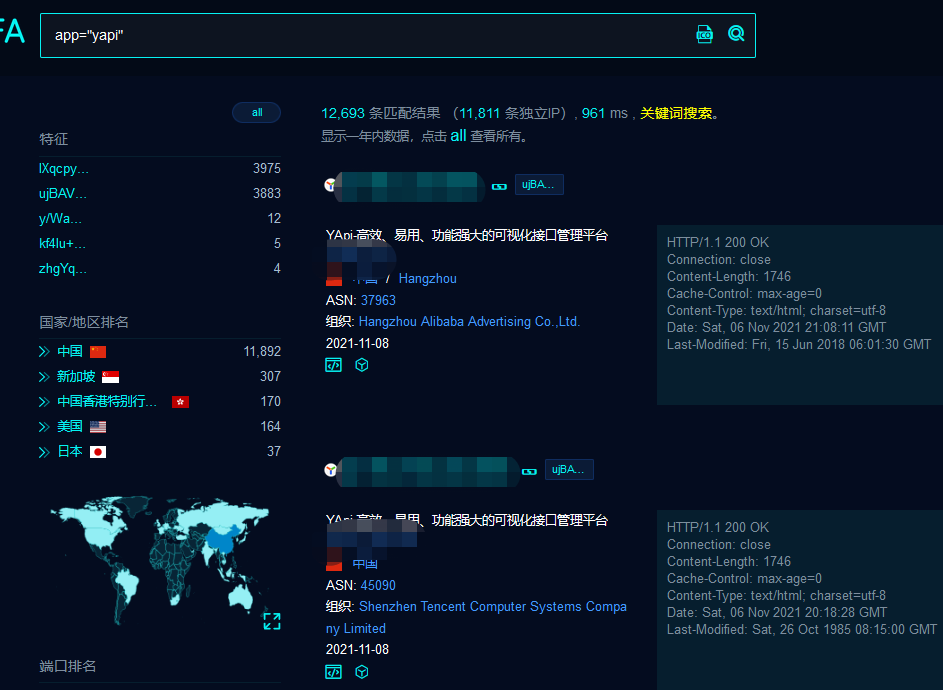Open ASN 37963 link
The width and height of the screenshot is (943, 690).
click(378, 300)
